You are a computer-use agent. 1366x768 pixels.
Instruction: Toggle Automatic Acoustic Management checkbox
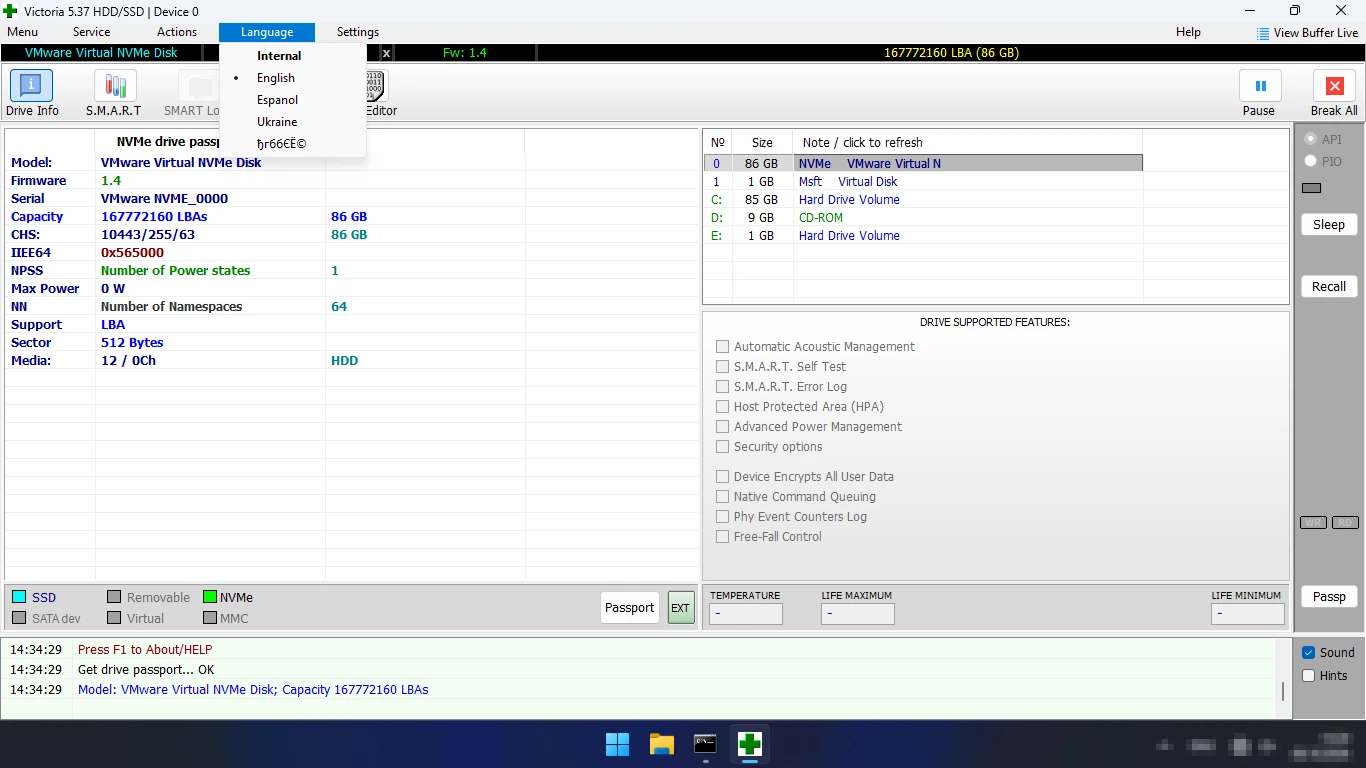[x=722, y=346]
